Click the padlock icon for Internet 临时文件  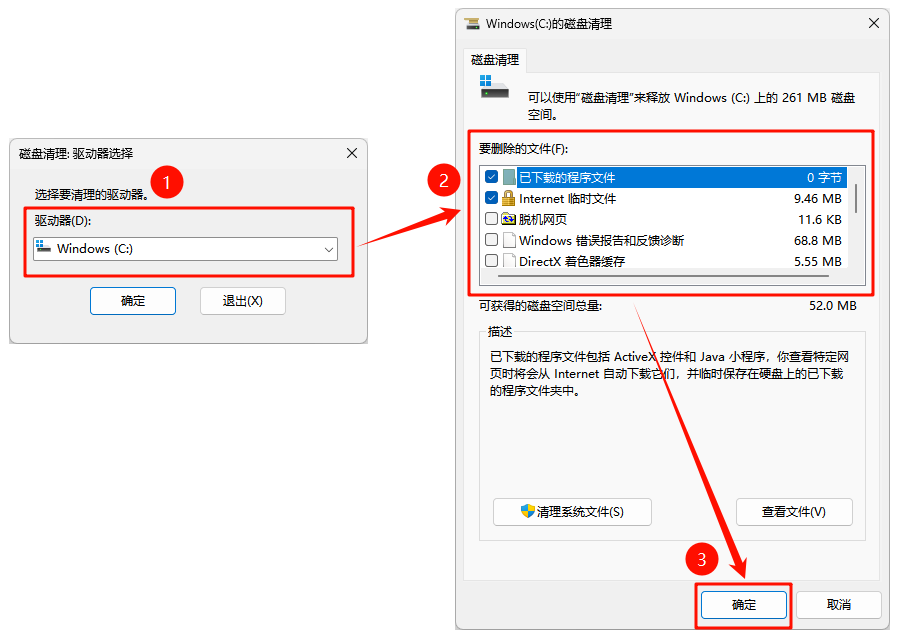[509, 198]
